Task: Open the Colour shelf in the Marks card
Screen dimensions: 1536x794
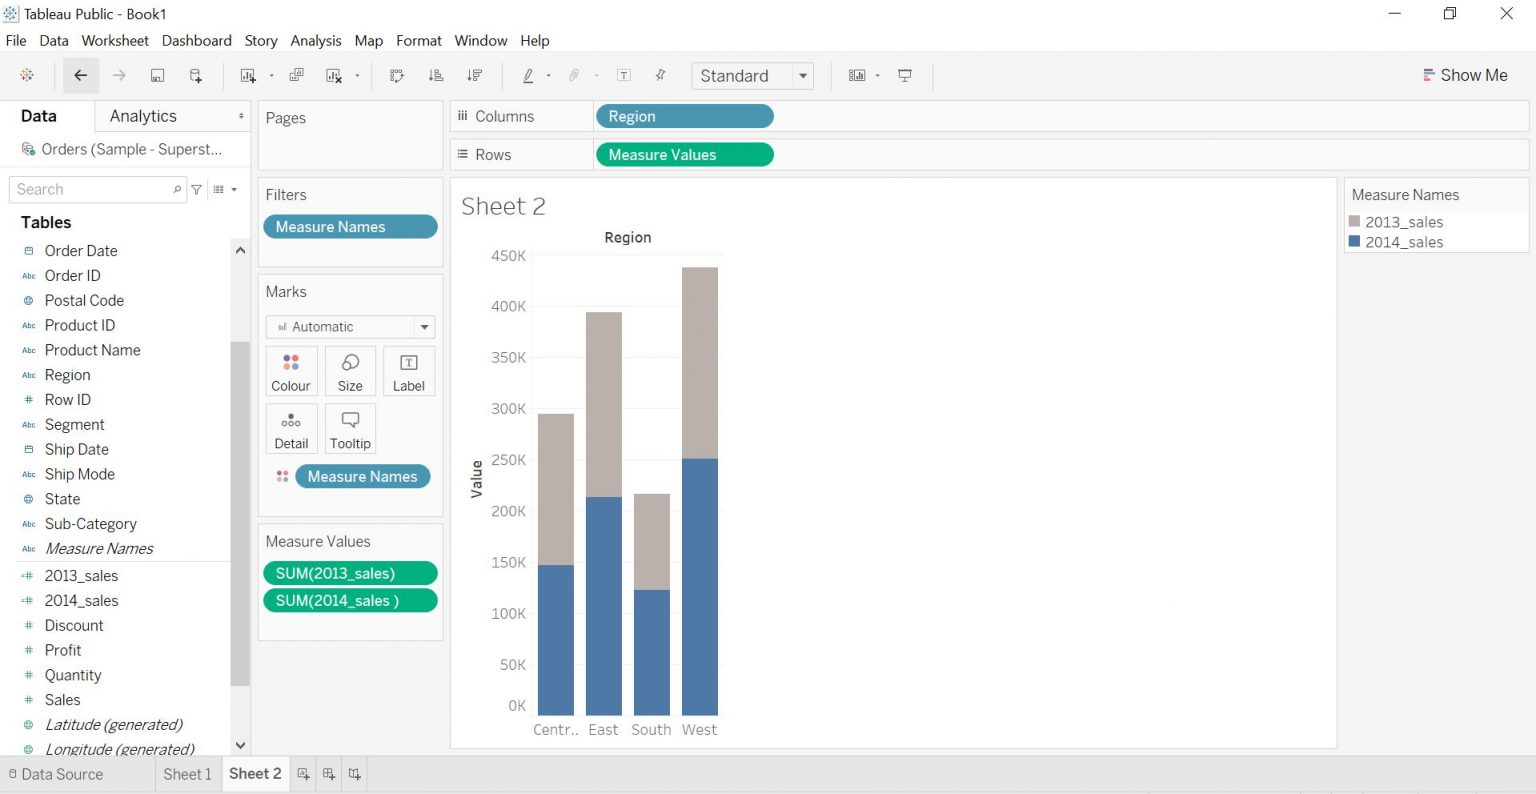Action: (291, 370)
